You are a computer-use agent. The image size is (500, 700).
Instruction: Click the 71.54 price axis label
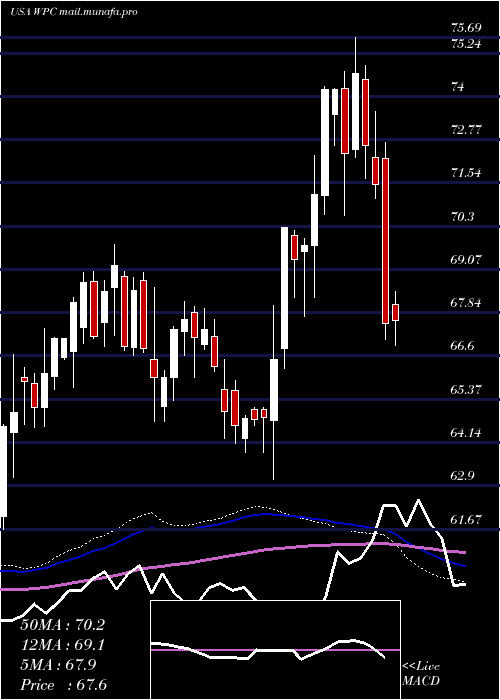pos(466,173)
